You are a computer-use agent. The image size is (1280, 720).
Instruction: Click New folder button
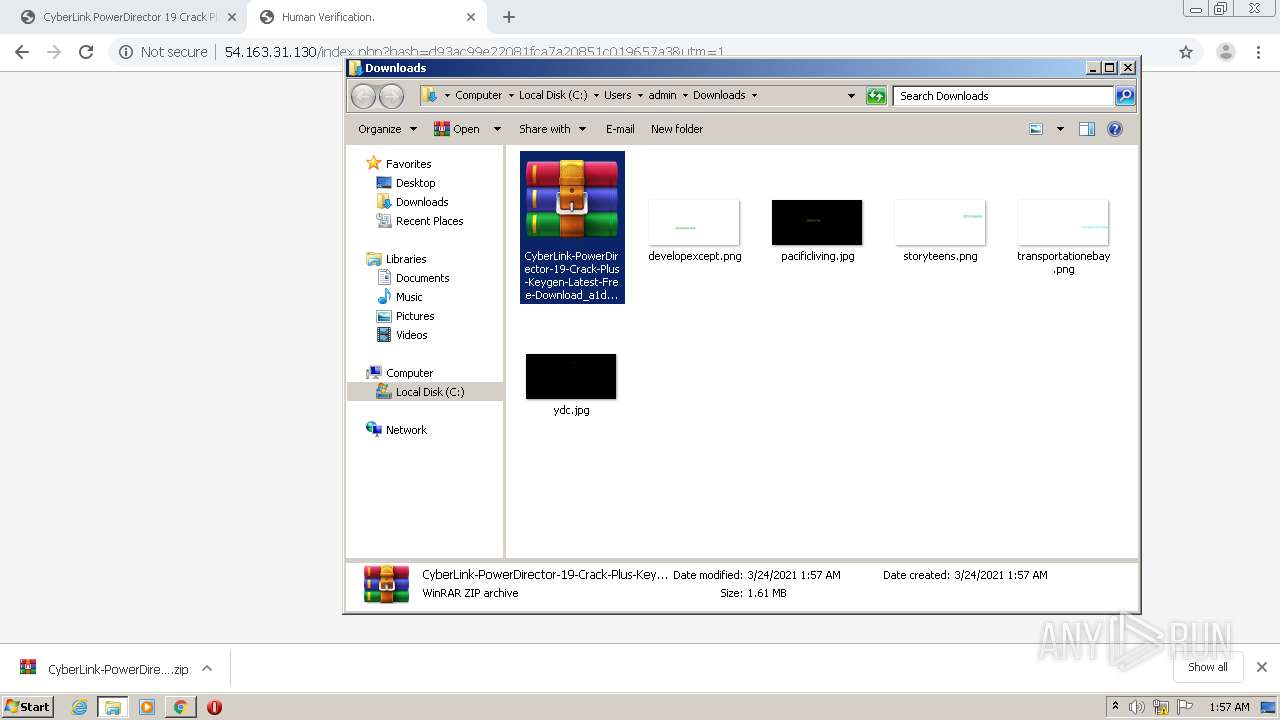677,129
